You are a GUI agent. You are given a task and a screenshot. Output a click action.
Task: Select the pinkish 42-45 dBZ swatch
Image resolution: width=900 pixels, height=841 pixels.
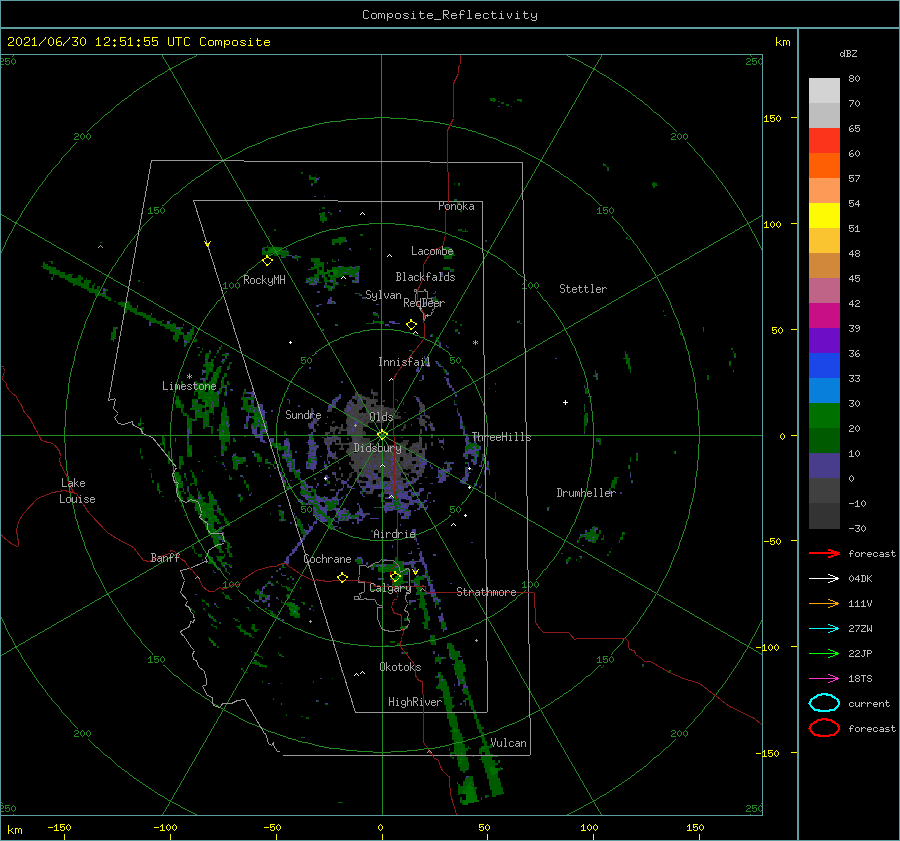point(824,290)
